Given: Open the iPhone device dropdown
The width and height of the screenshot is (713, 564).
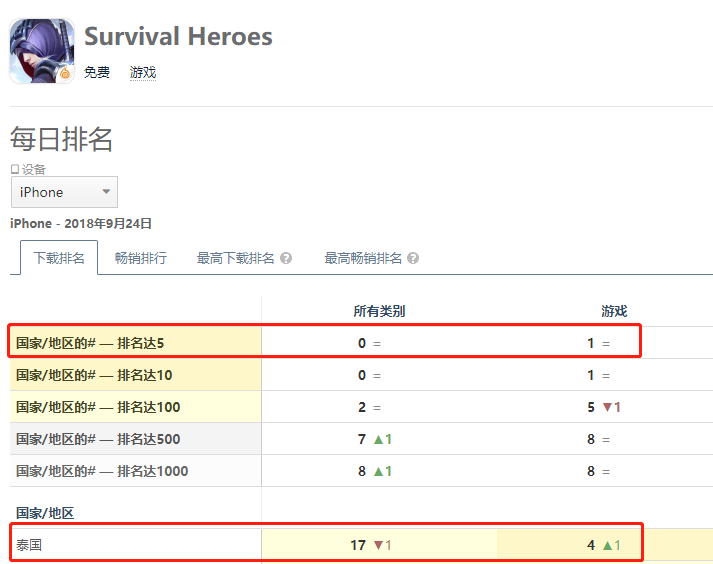Looking at the screenshot, I should 64,192.
